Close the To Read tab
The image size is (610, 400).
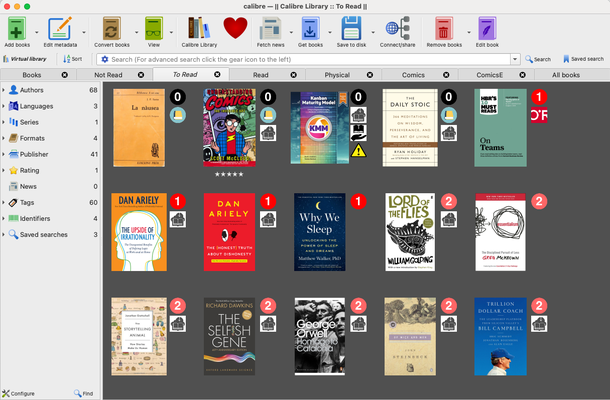[217, 74]
